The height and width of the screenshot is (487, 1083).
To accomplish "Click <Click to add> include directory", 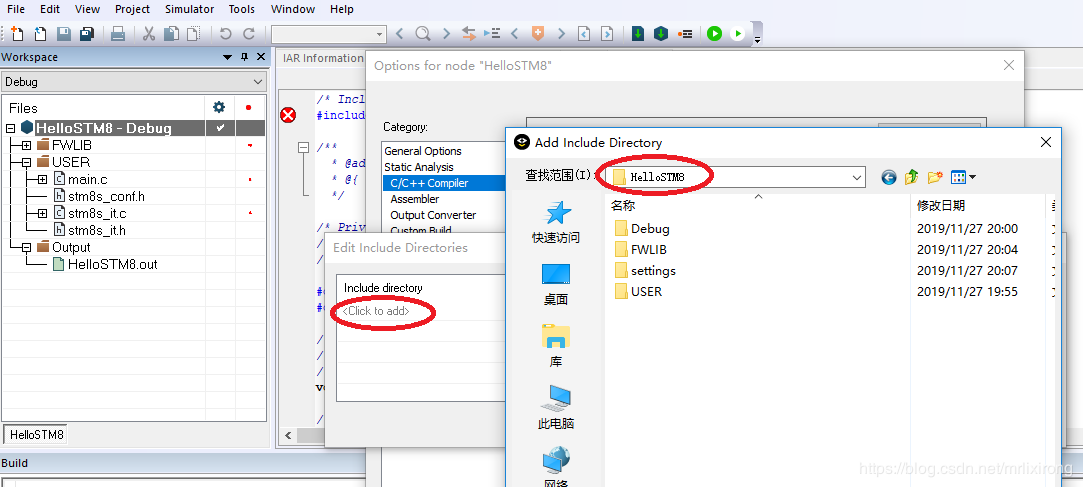I will pyautogui.click(x=376, y=311).
